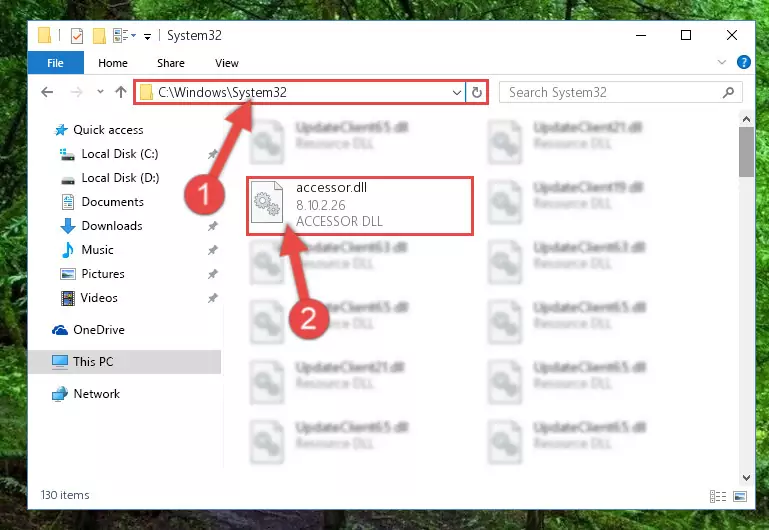This screenshot has height=530, width=769.
Task: Click the This PC monitor icon
Action: click(60, 362)
